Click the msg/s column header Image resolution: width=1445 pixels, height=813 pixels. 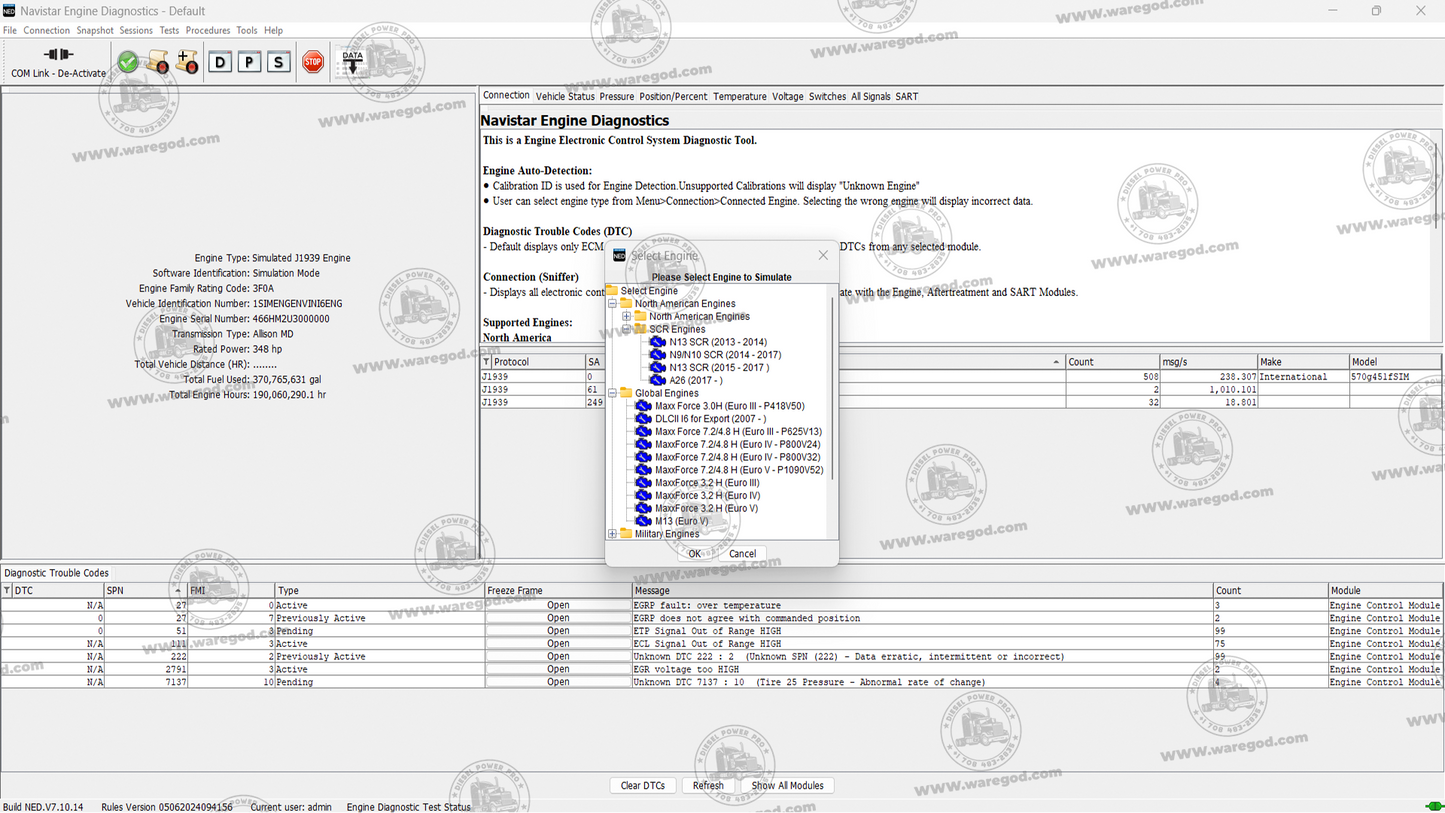[x=1208, y=362]
